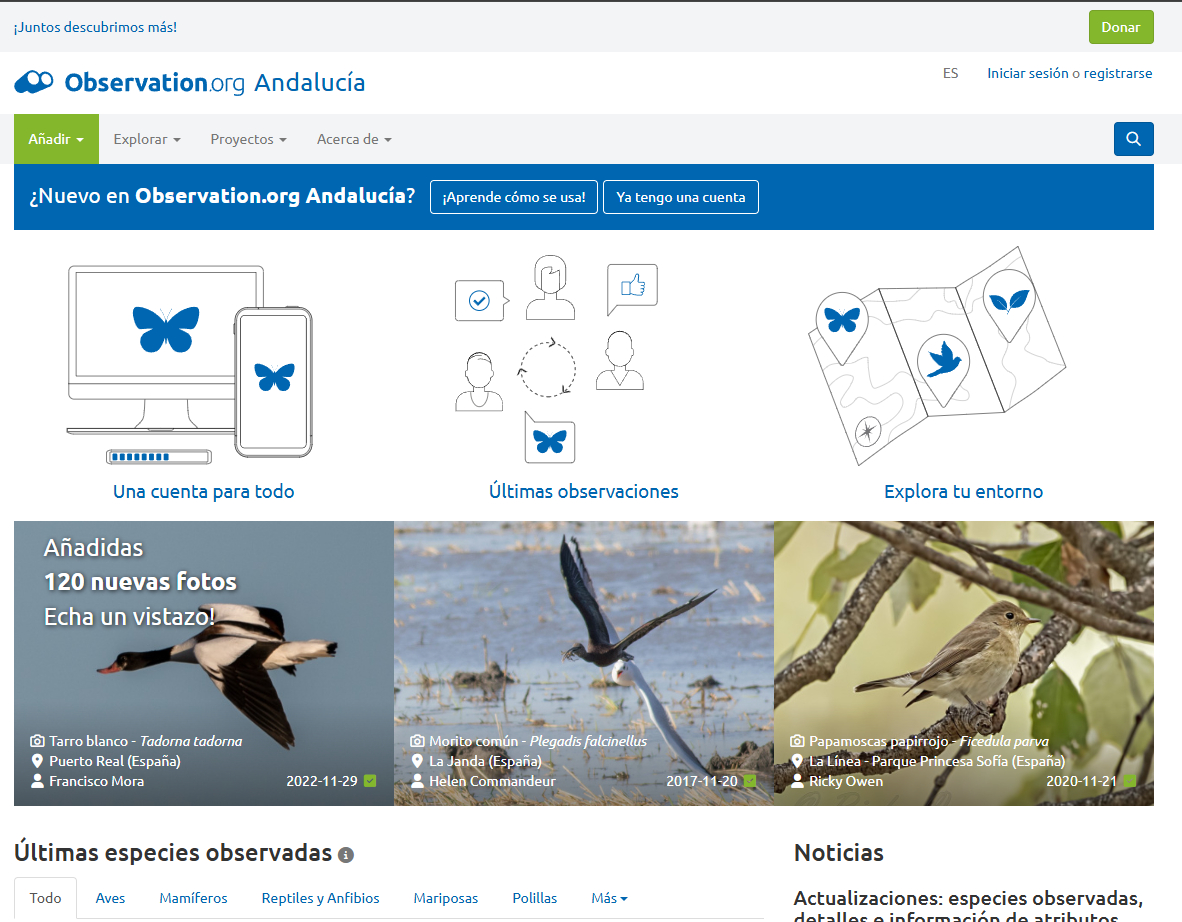
Task: Switch to the Aves tab
Action: (110, 898)
